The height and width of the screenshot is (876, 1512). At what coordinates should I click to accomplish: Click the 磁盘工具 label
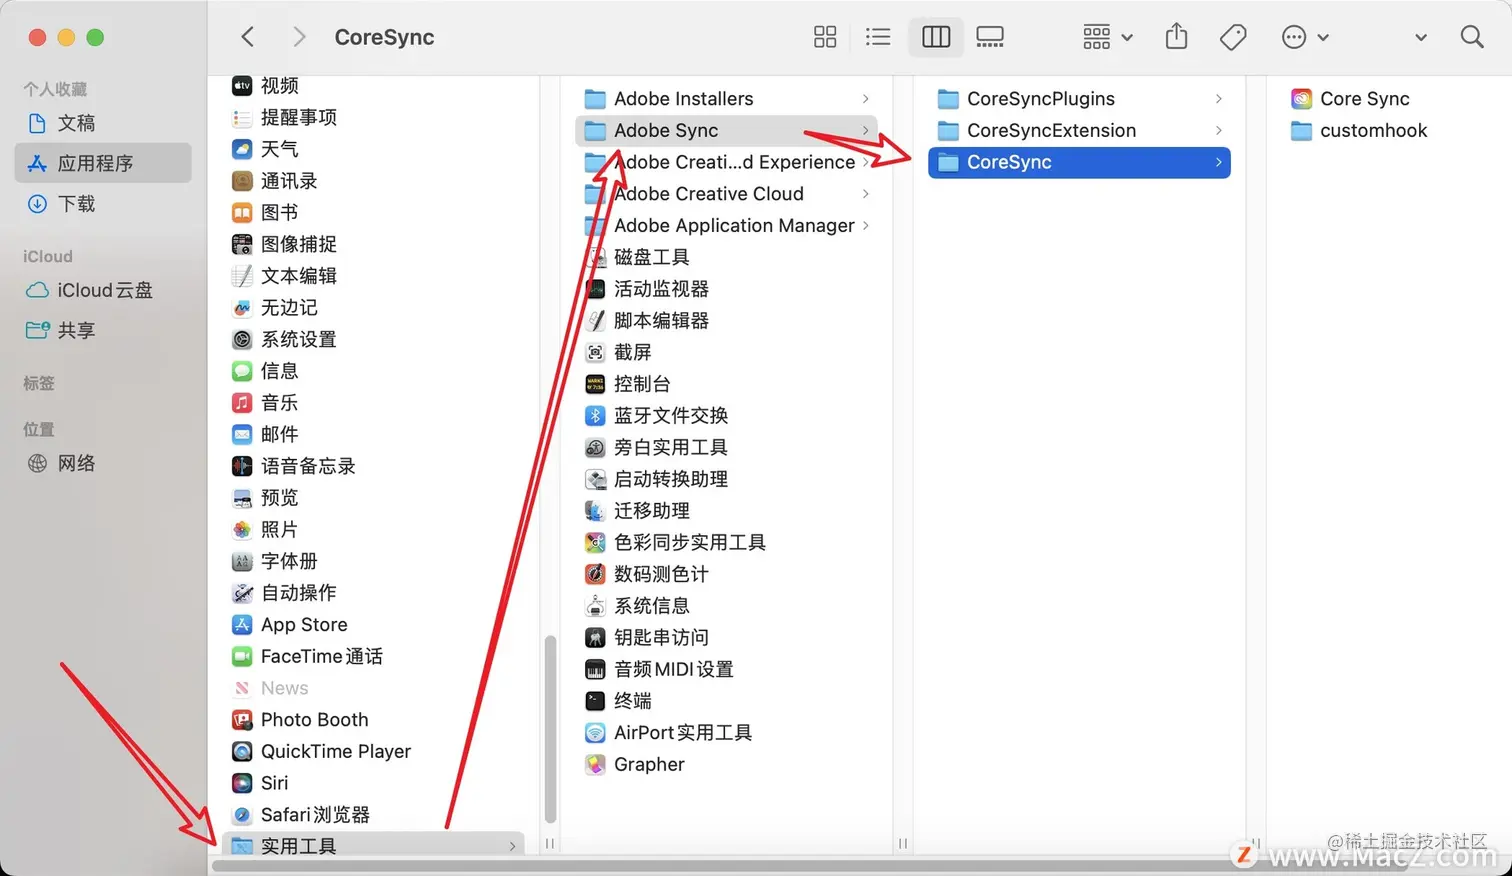coord(651,257)
